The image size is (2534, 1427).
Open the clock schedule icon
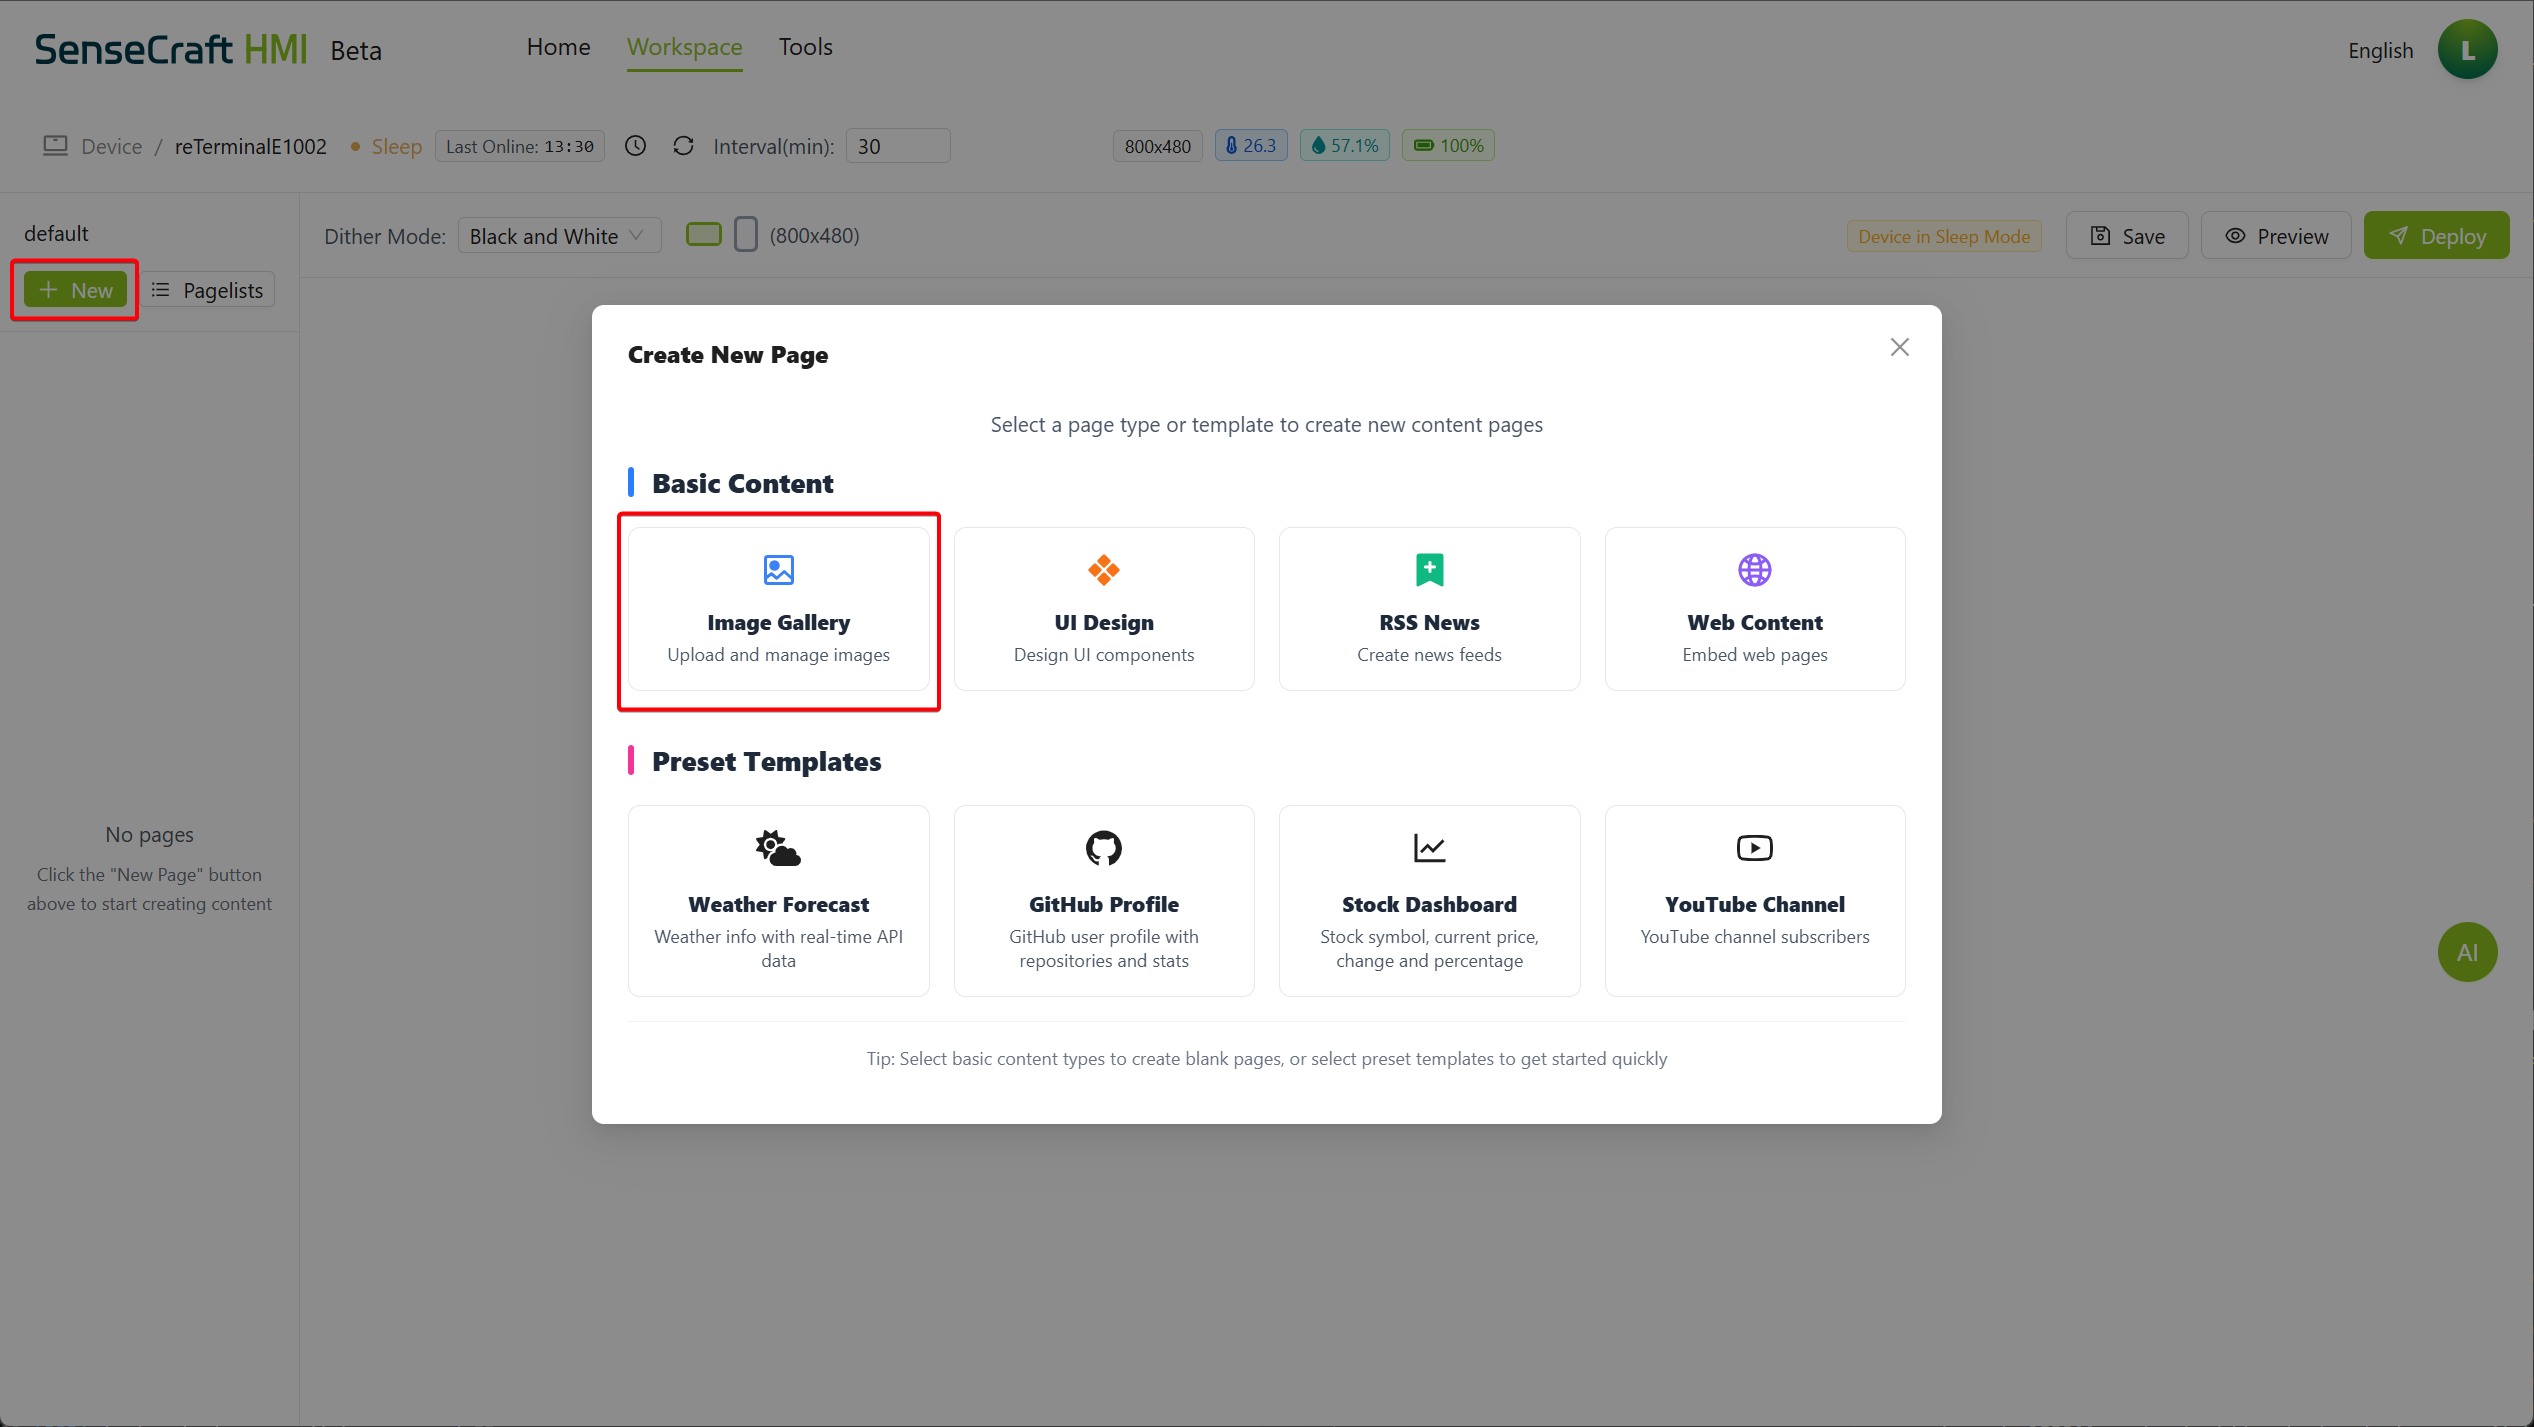635,146
